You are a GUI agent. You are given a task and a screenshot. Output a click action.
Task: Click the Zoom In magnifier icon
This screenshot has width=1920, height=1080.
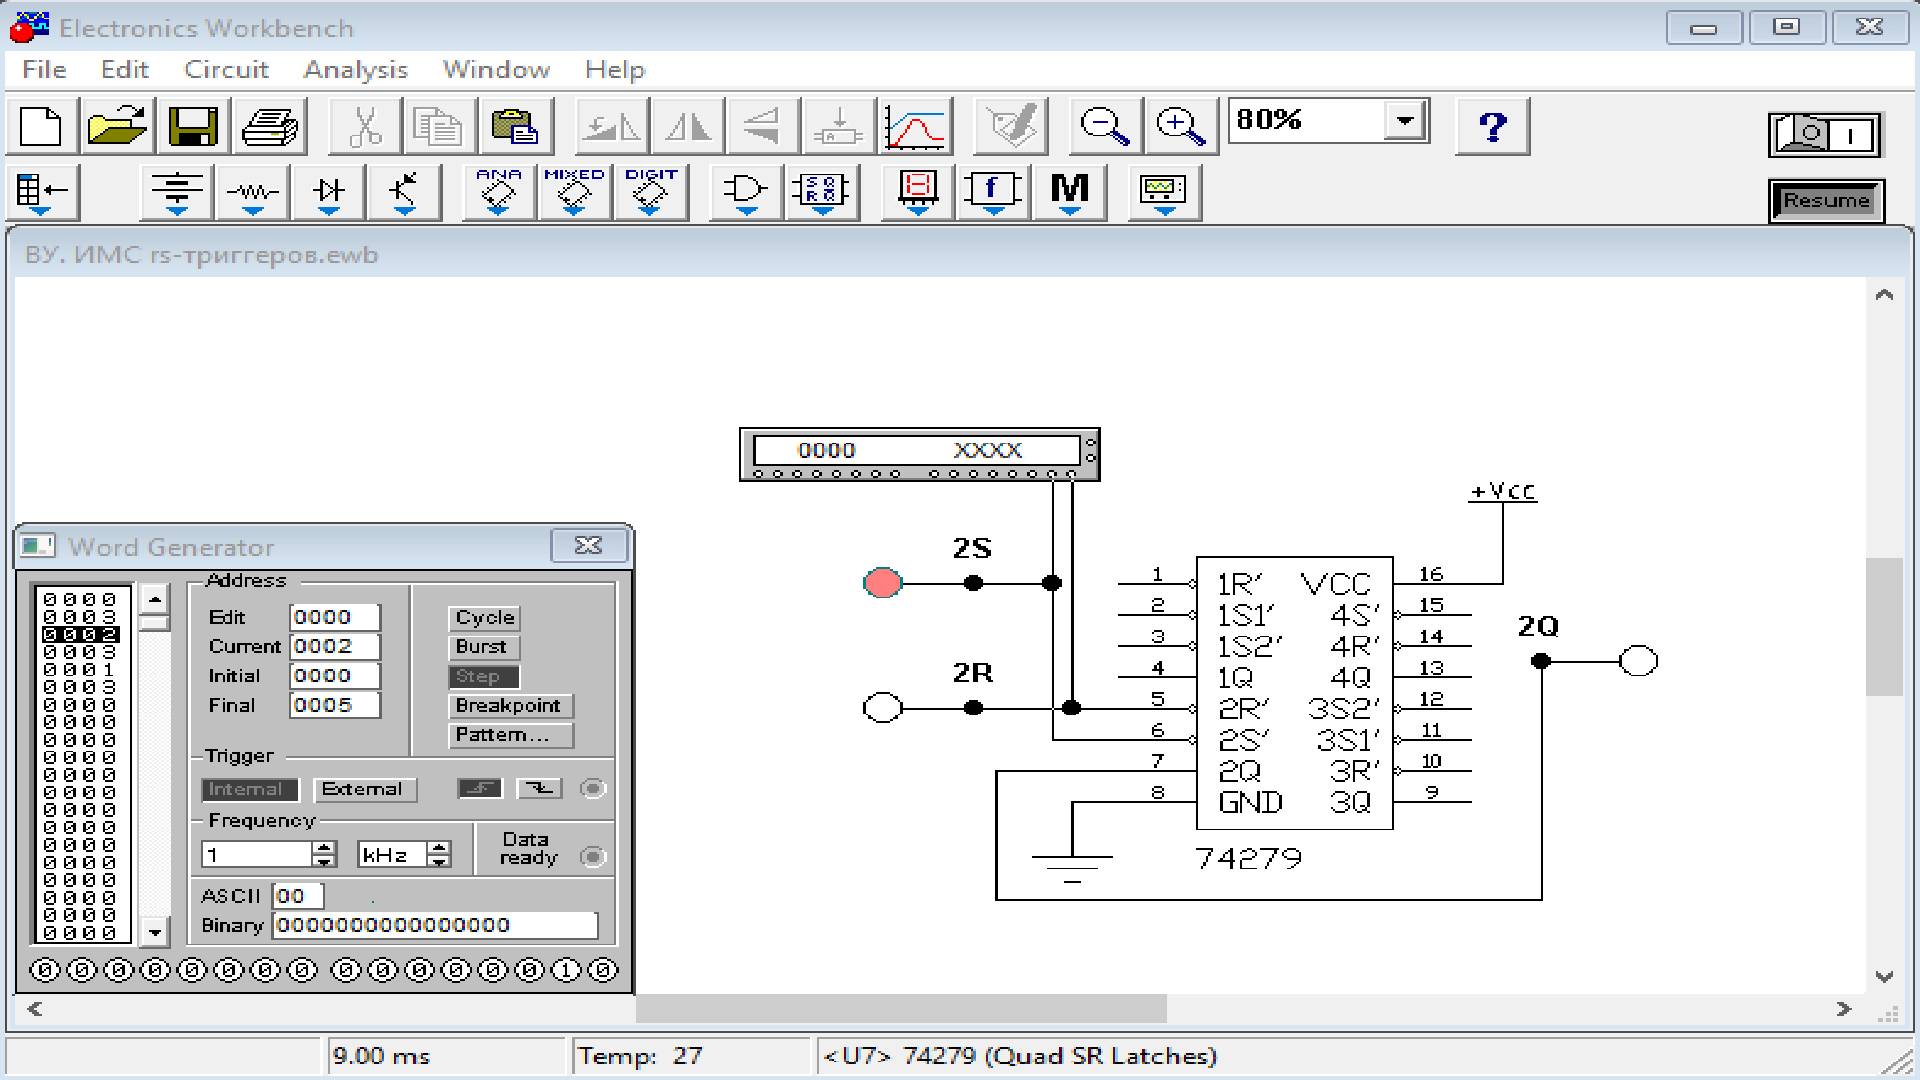click(1181, 127)
